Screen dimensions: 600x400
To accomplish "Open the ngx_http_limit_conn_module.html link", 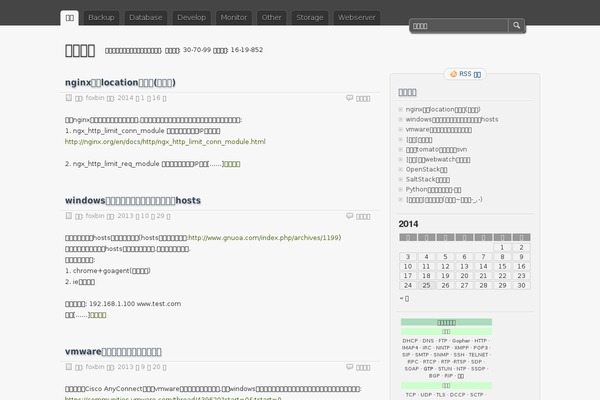I will tap(165, 142).
